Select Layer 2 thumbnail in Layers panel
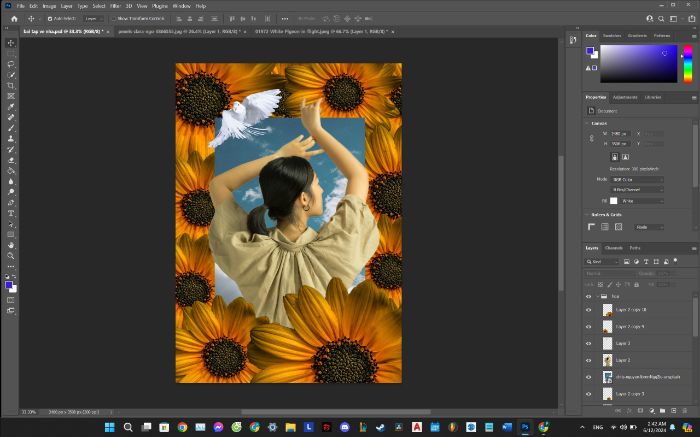The width and height of the screenshot is (700, 437). click(x=608, y=360)
